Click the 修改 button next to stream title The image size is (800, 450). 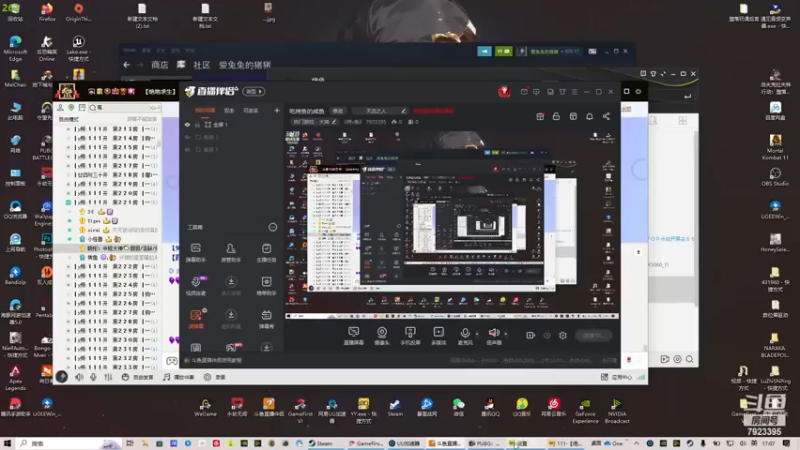coord(338,111)
